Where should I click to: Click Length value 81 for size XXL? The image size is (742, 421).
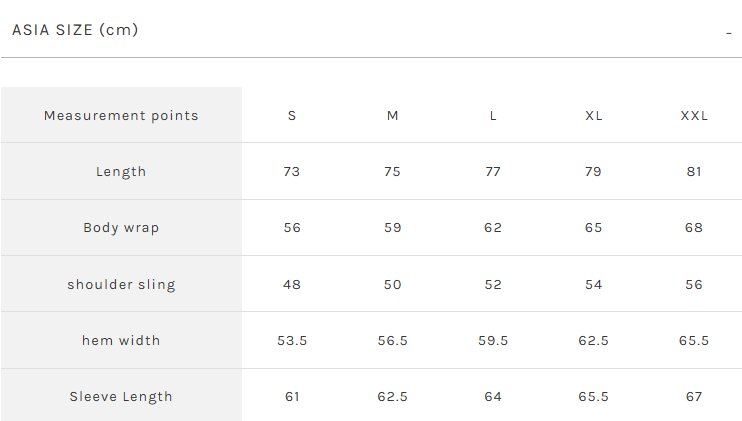[694, 172]
